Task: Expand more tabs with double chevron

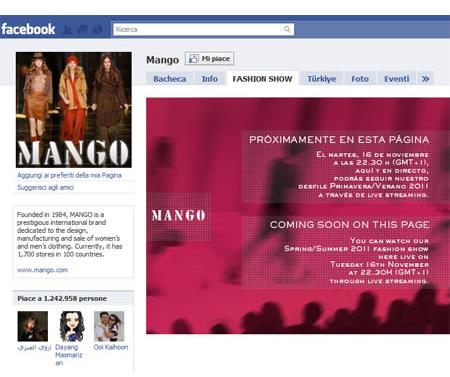Action: [x=426, y=79]
